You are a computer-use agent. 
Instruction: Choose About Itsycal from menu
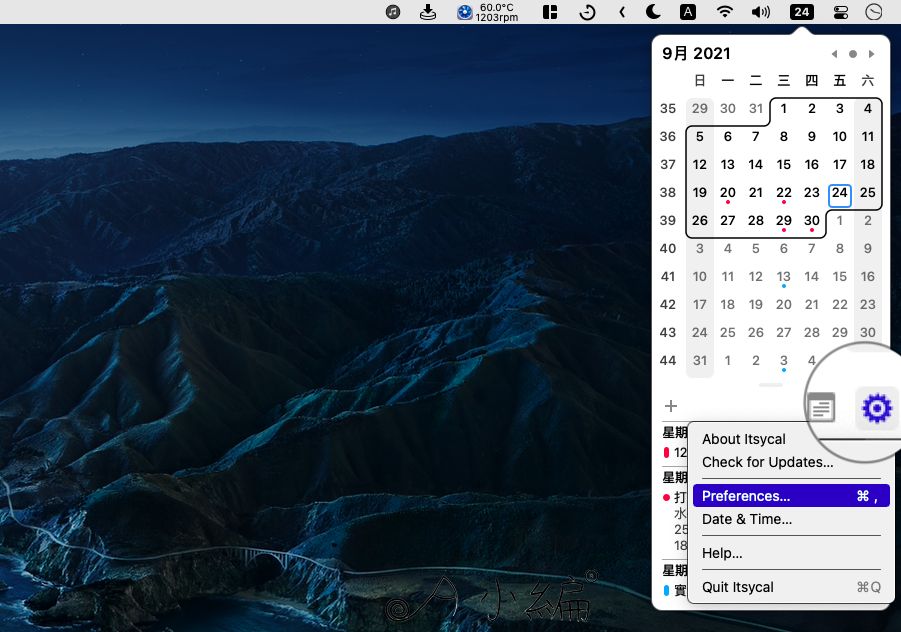coord(744,439)
